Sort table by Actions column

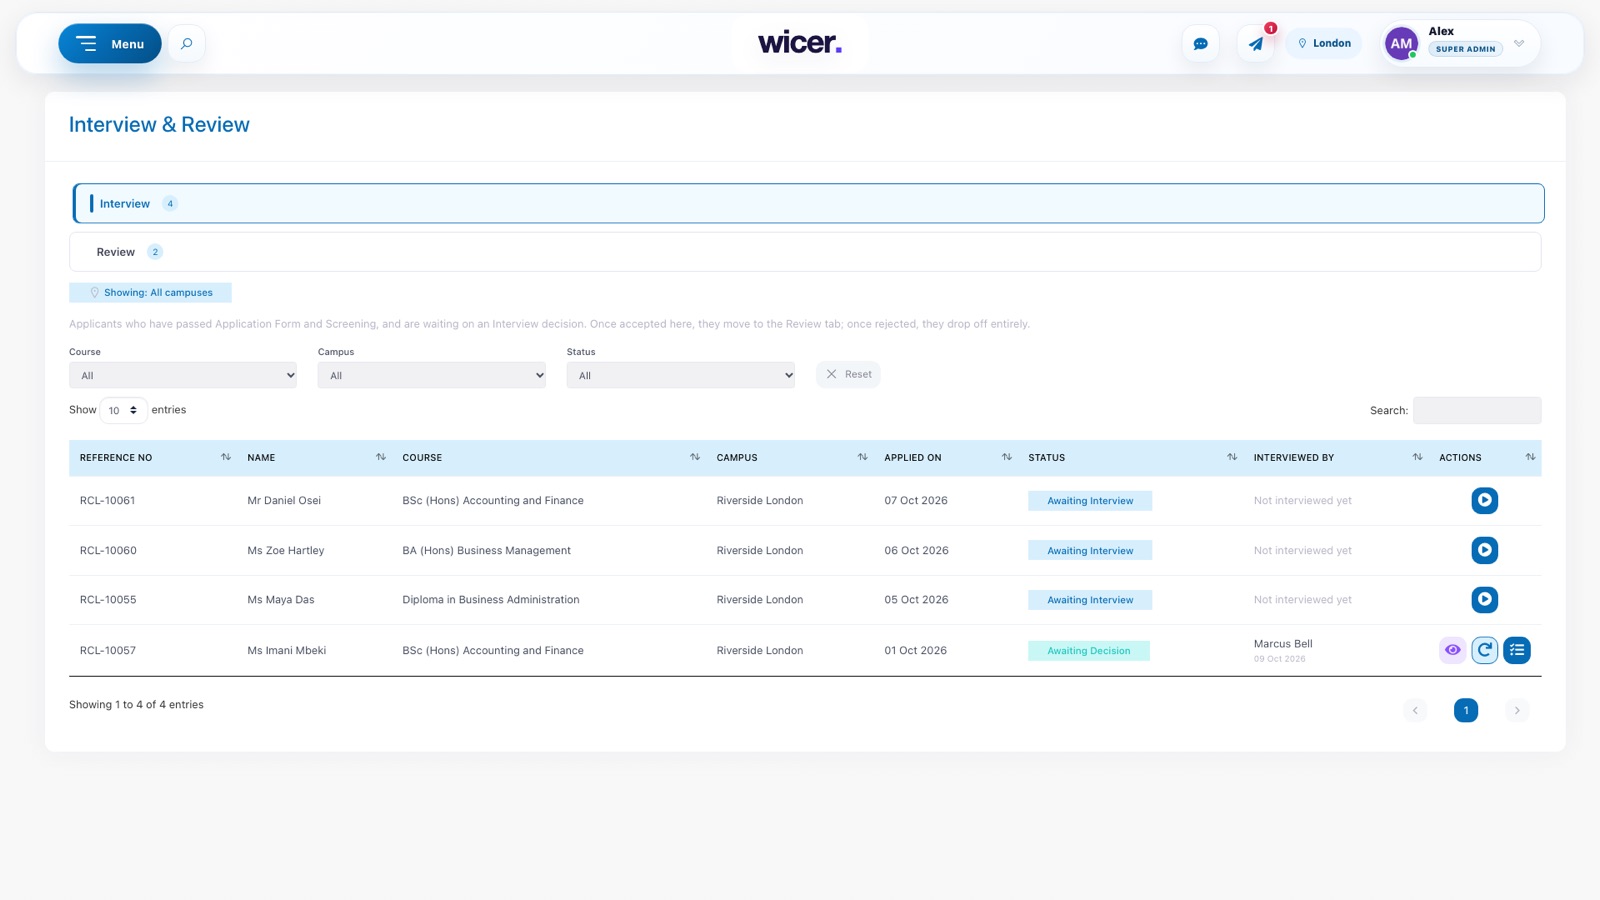tap(1485, 458)
